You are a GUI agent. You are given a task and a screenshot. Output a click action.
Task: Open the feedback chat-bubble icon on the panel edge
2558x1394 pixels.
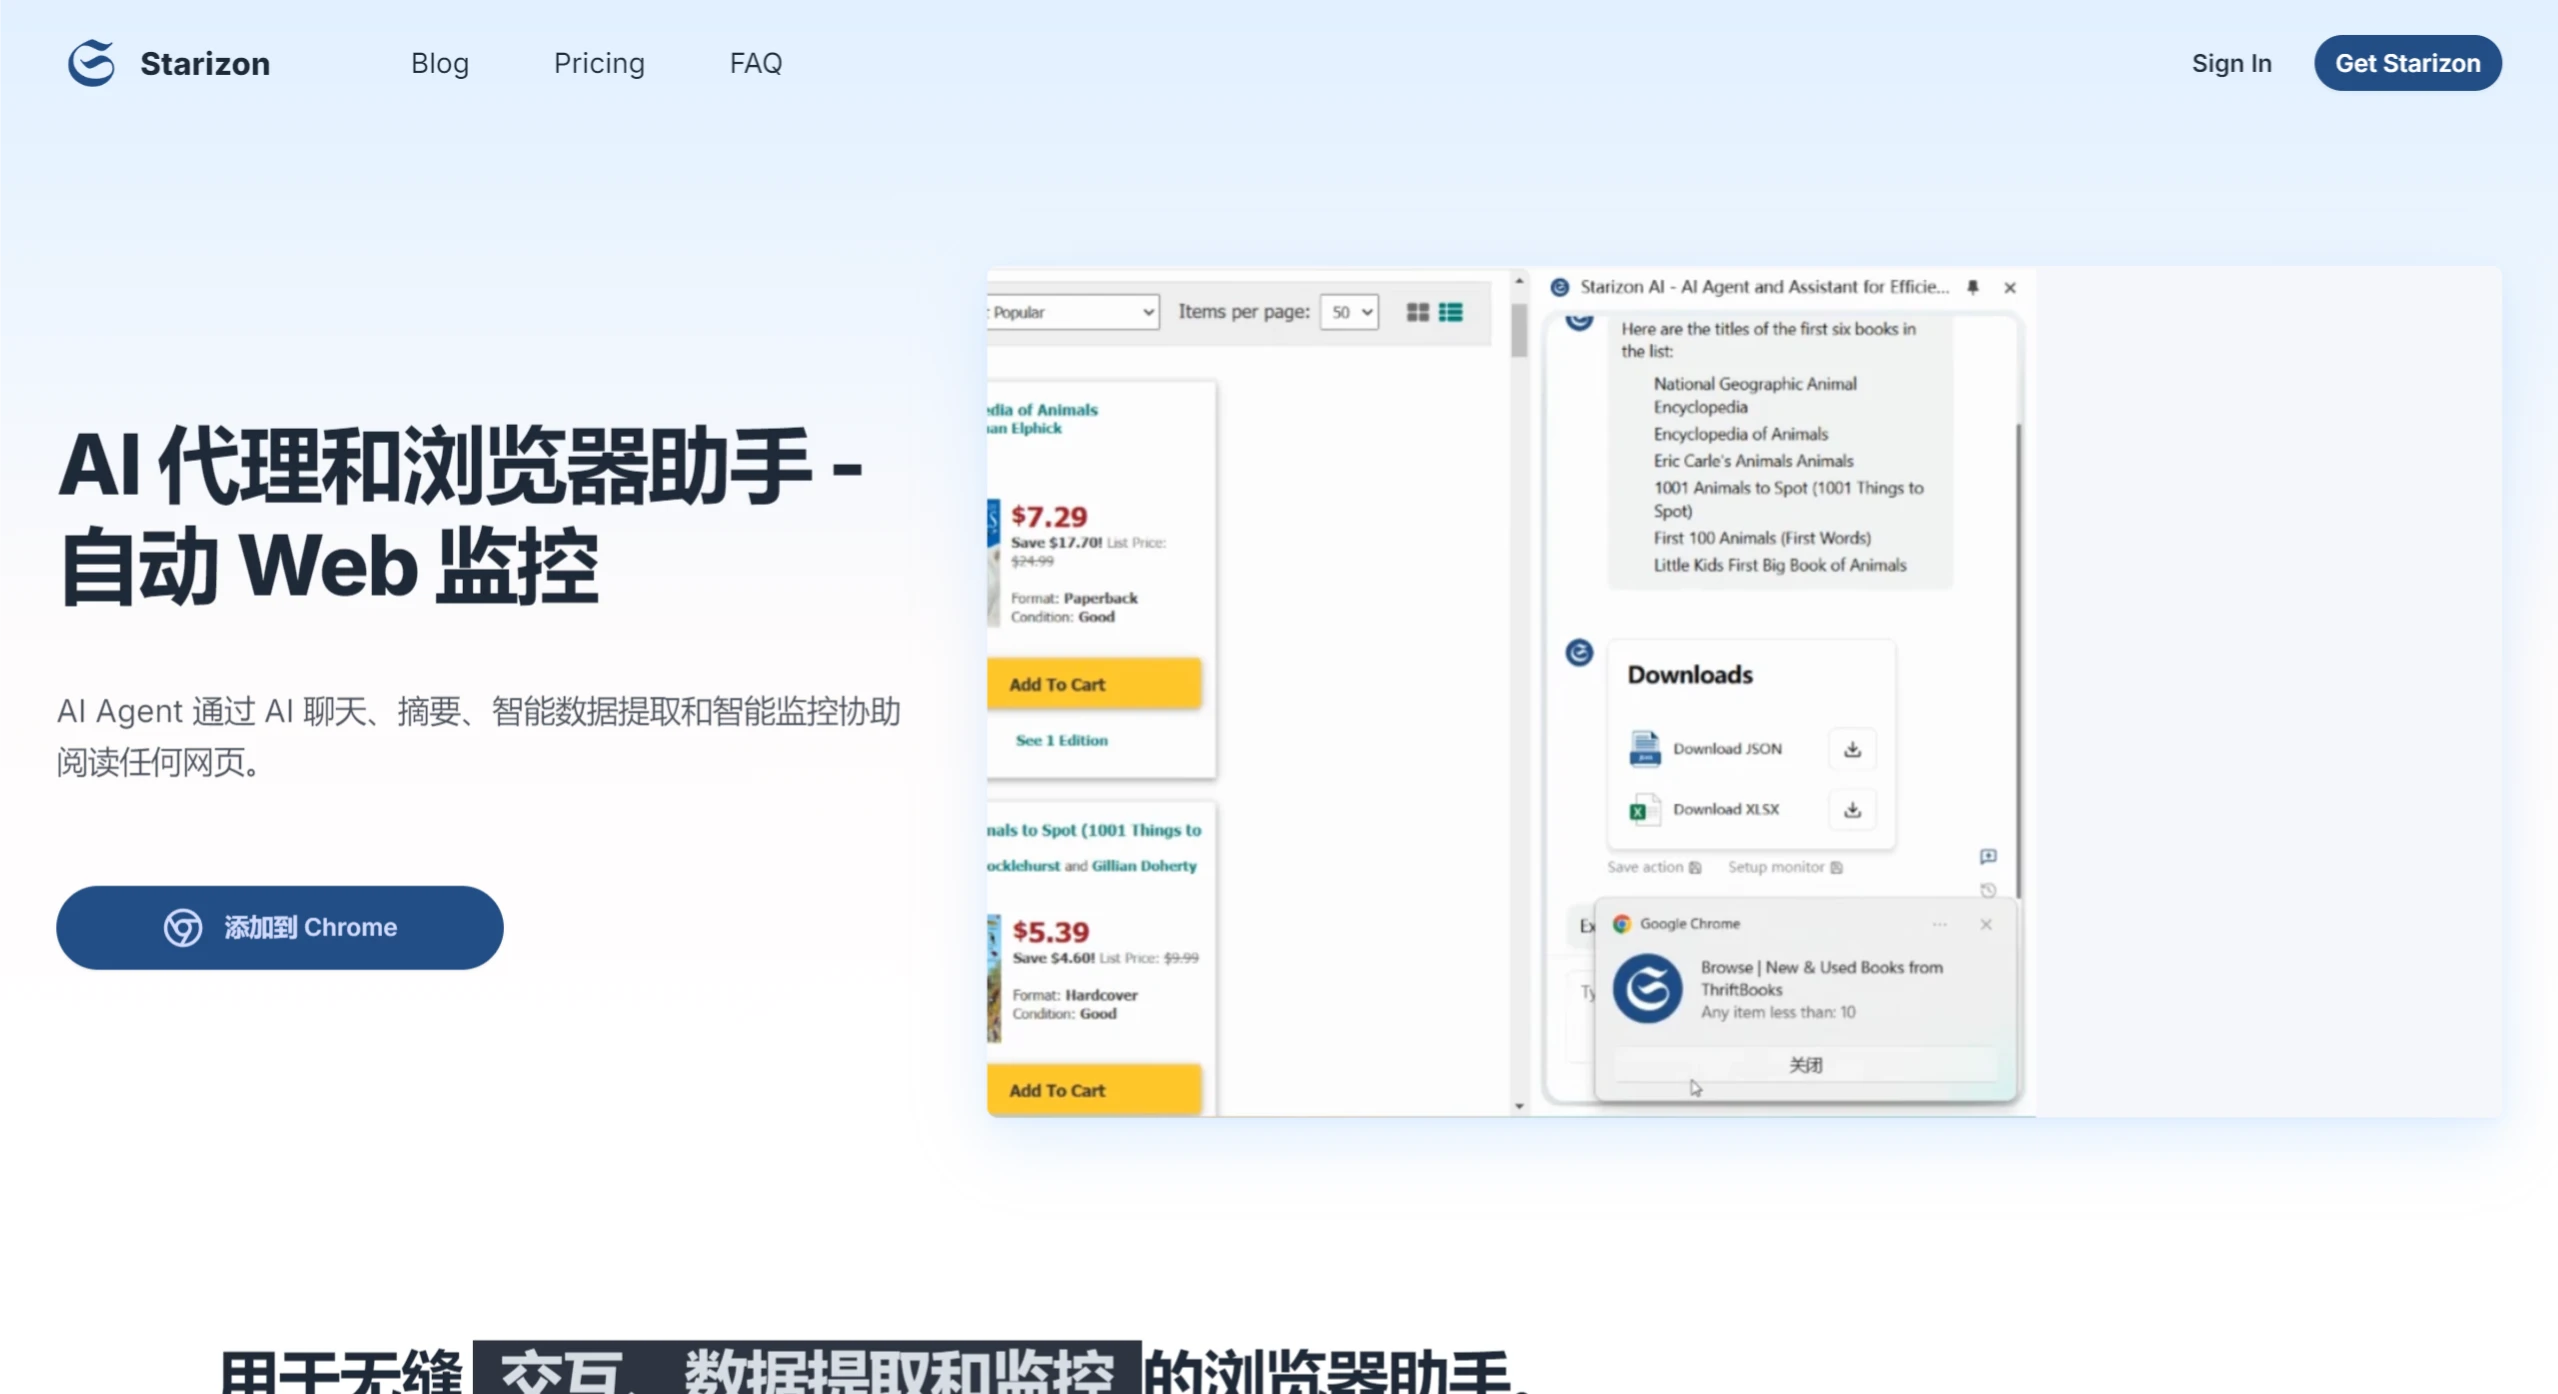1989,857
